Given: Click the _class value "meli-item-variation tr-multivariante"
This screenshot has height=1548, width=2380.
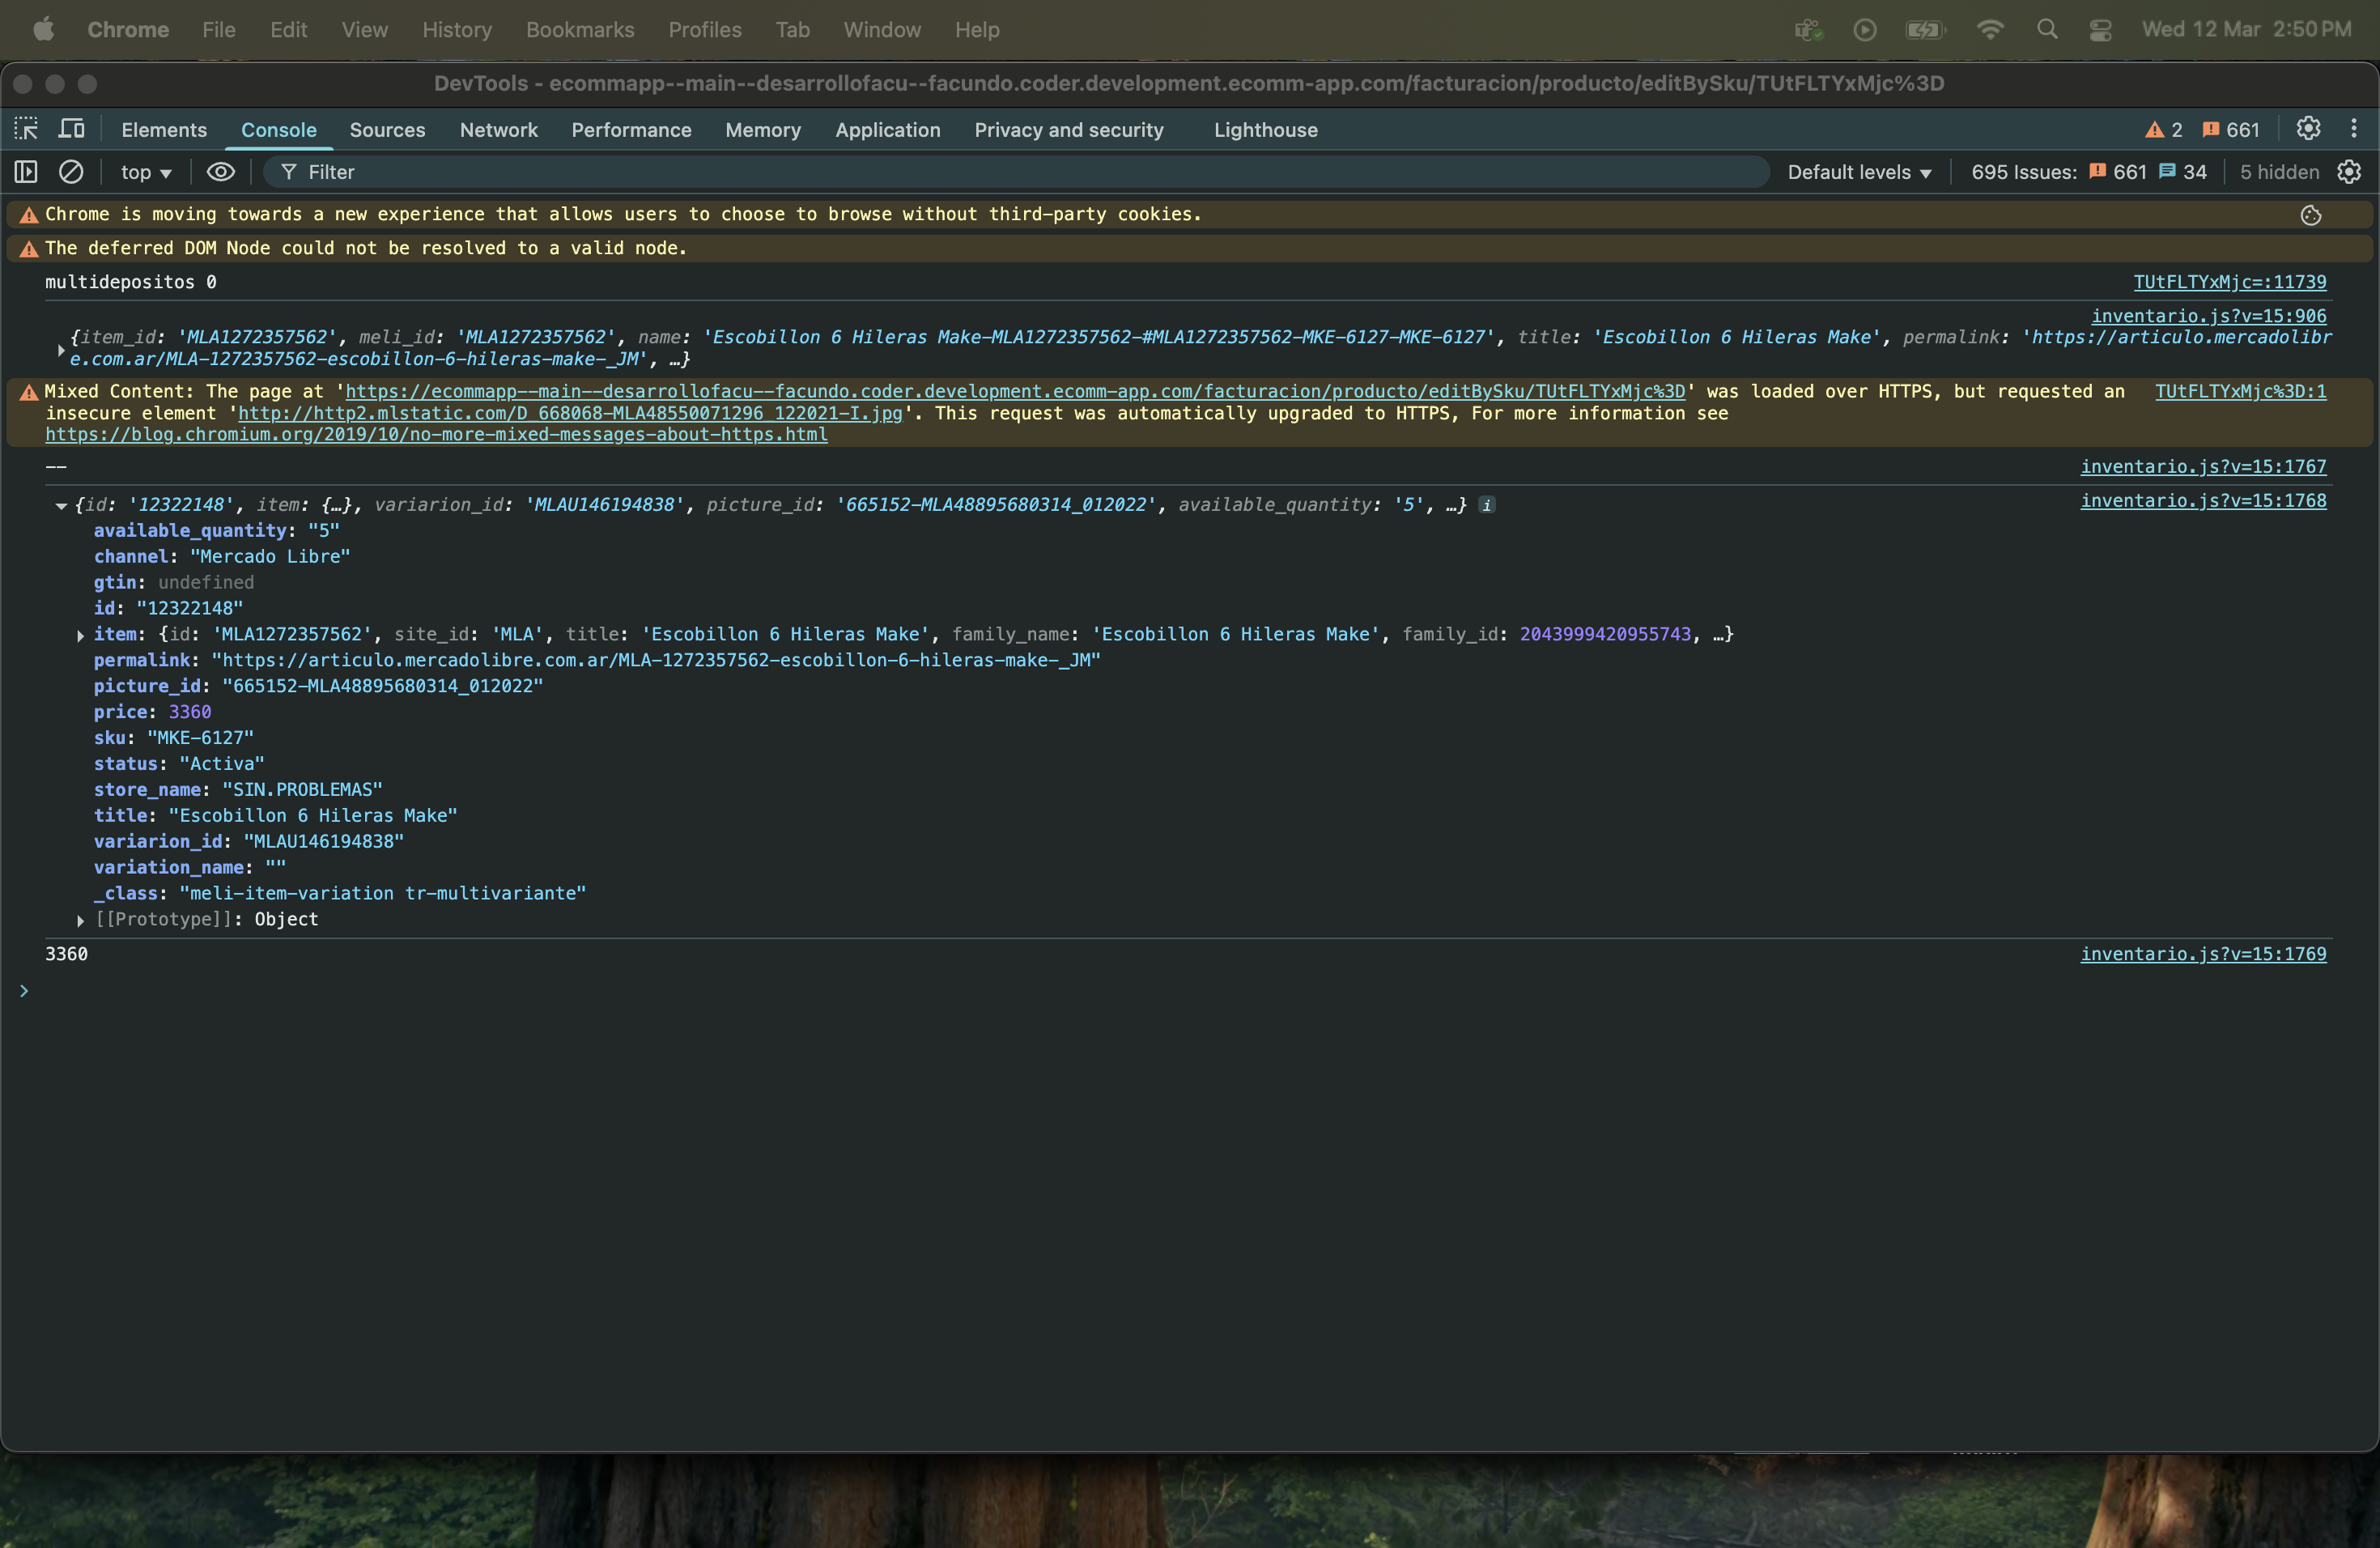Looking at the screenshot, I should (x=383, y=894).
